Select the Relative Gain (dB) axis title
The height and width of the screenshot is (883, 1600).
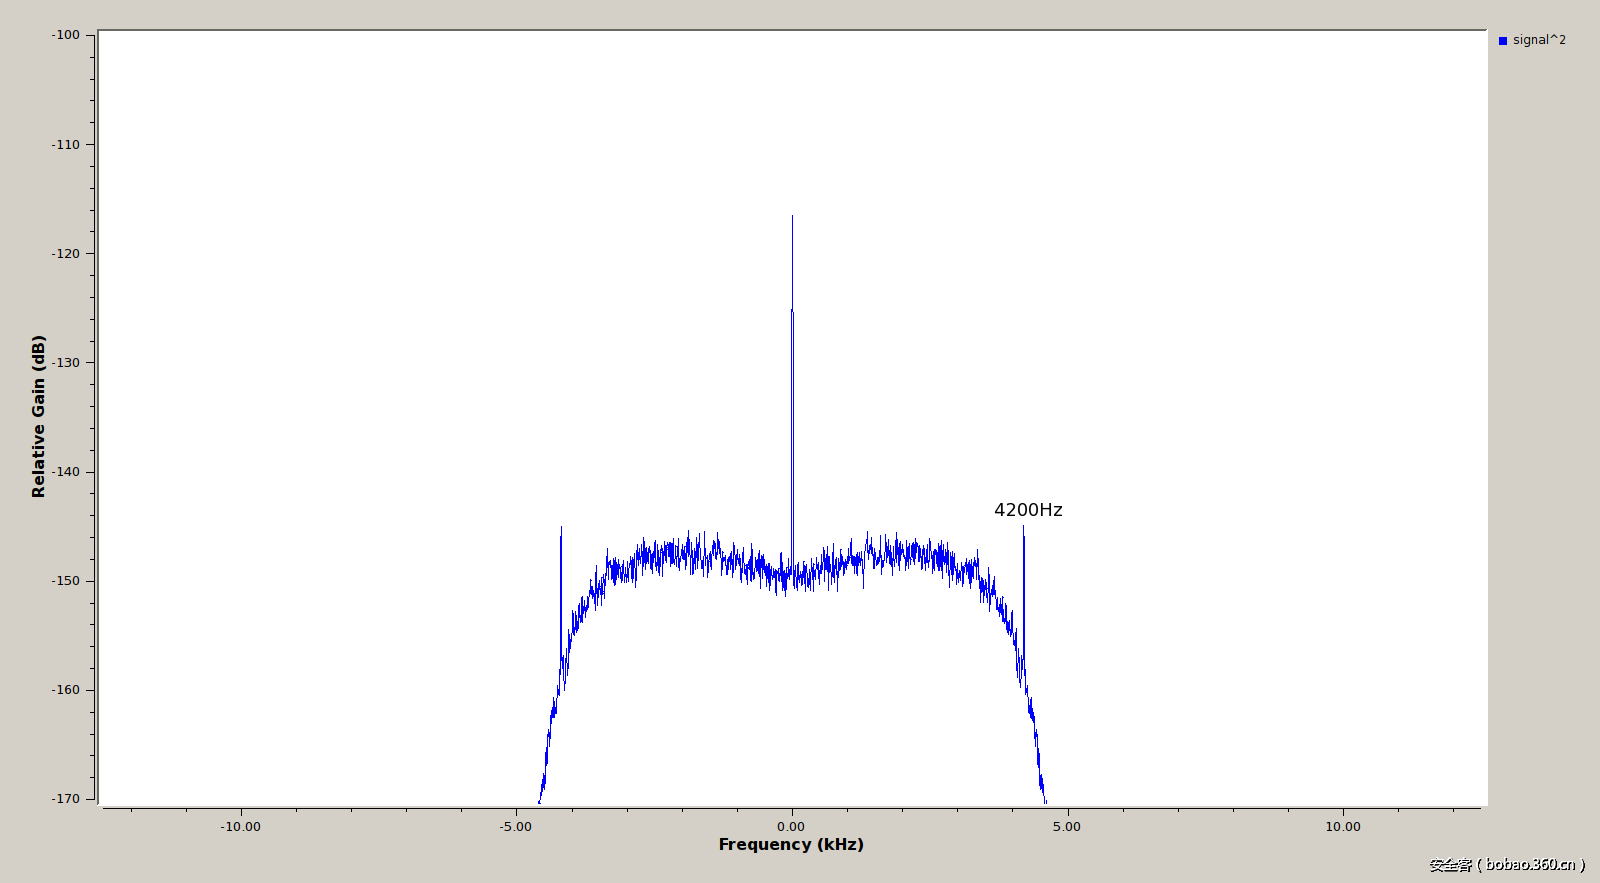point(39,416)
